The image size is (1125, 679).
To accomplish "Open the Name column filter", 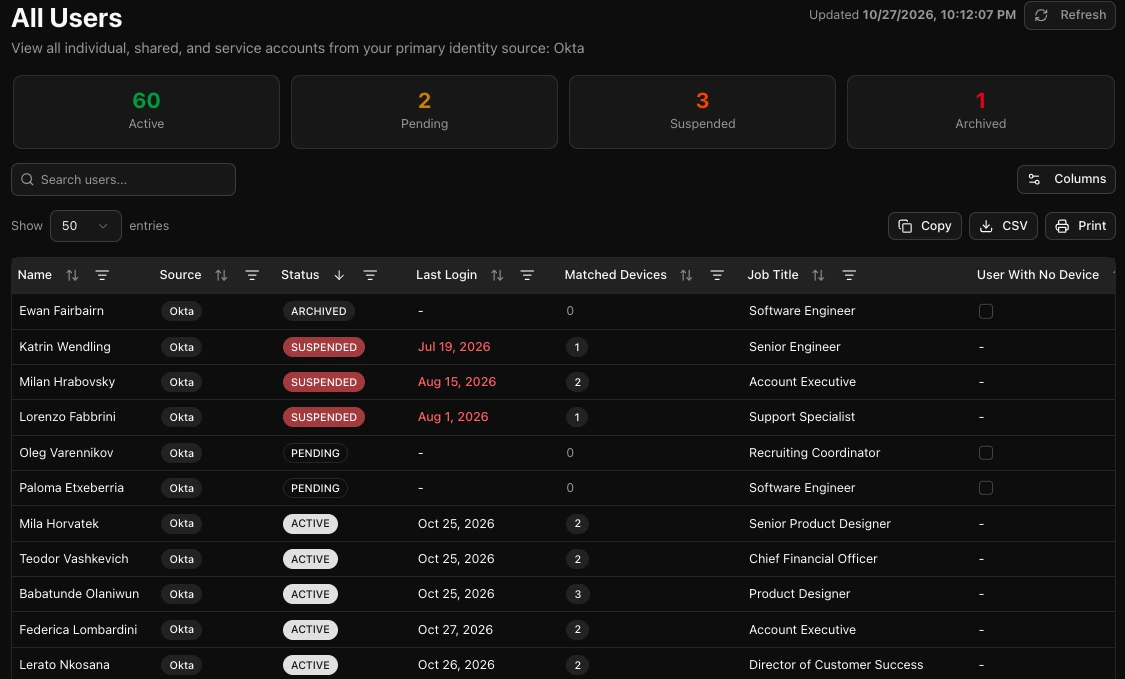I will (x=102, y=275).
